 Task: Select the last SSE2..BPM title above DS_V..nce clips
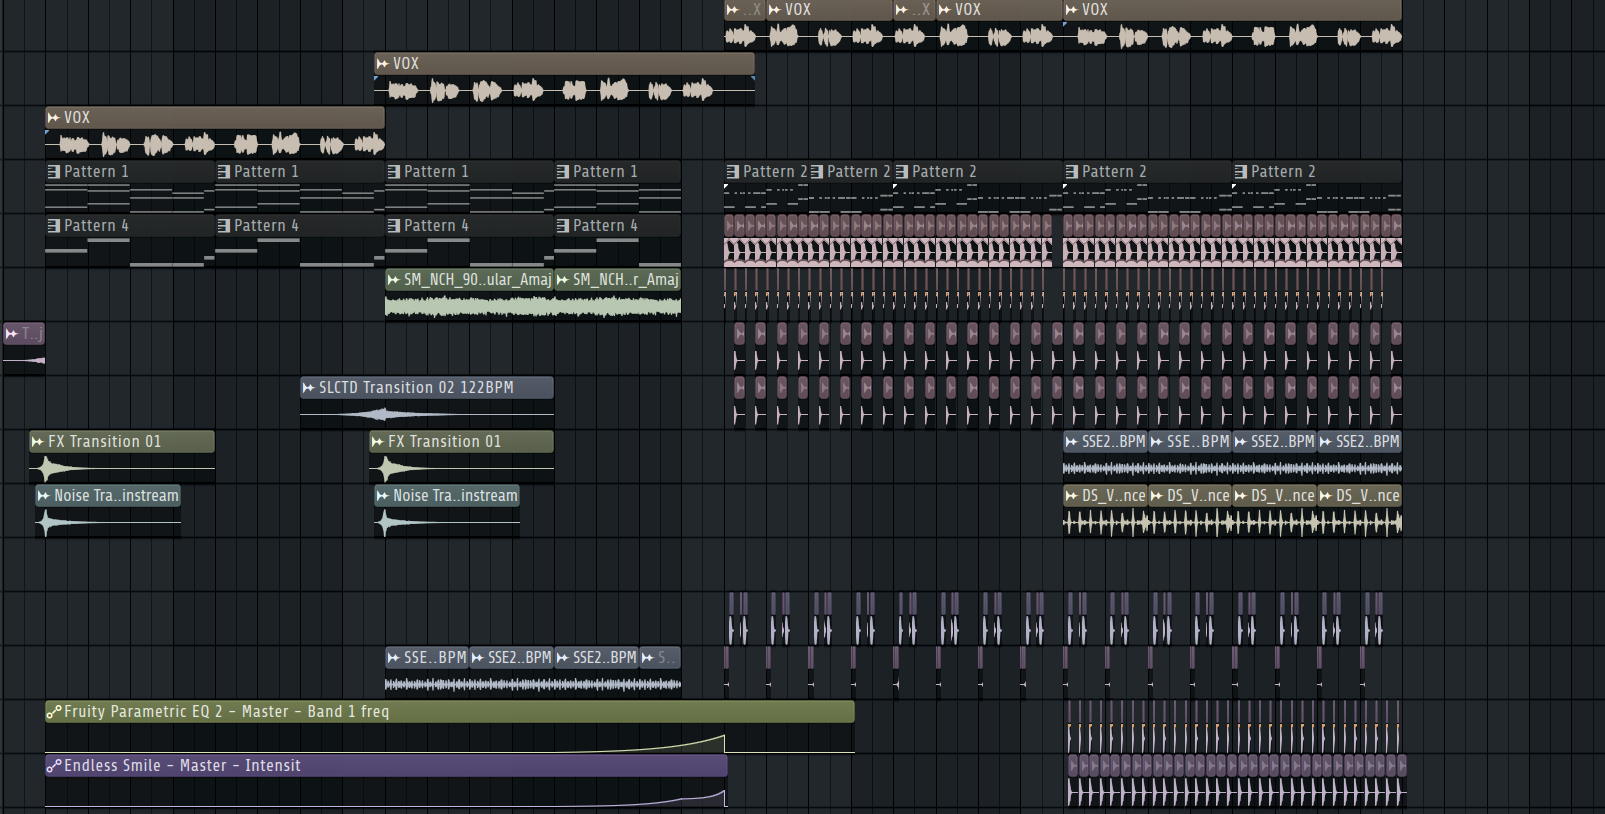pos(1368,442)
